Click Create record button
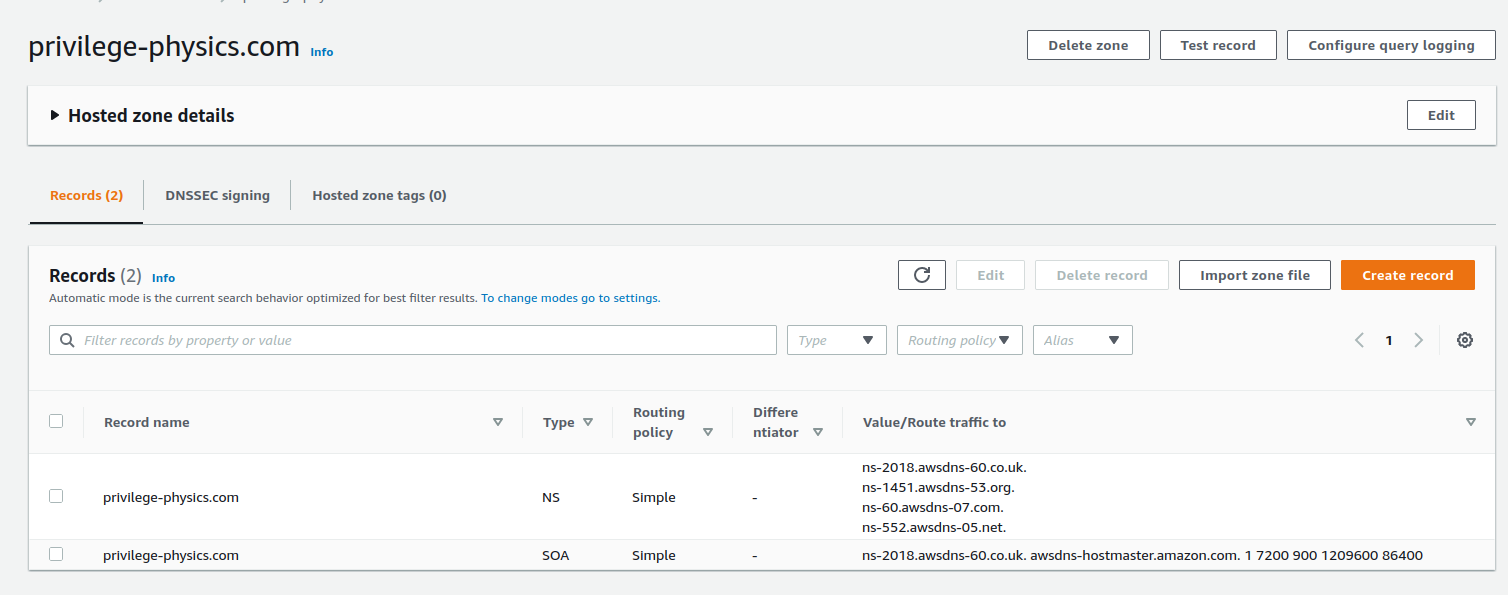This screenshot has height=595, width=1508. pos(1408,275)
